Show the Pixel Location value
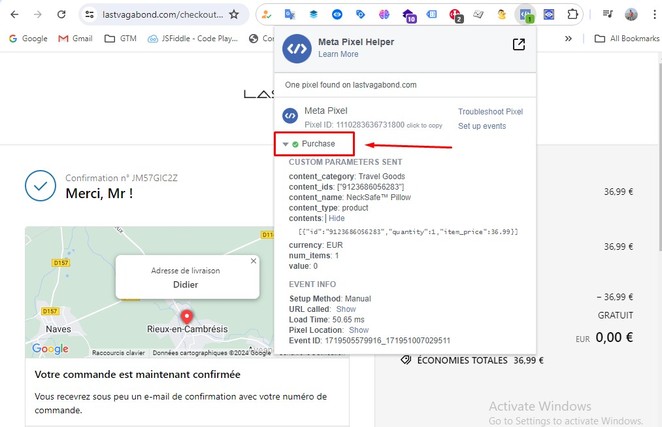This screenshot has width=662, height=427. [x=359, y=330]
